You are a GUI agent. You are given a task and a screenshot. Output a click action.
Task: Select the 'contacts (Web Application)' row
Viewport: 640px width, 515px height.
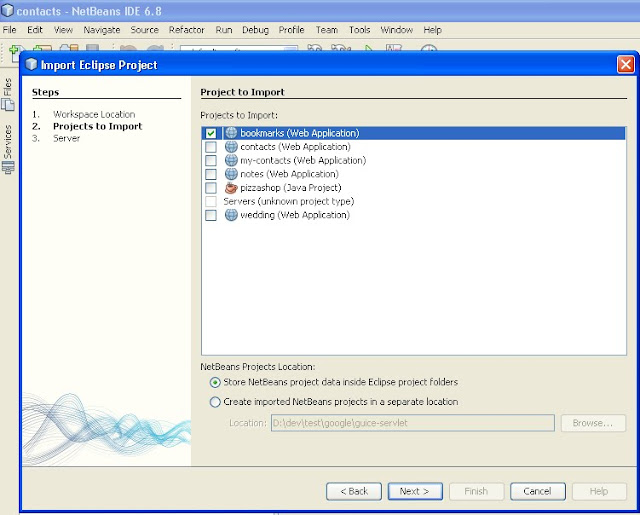[413, 147]
